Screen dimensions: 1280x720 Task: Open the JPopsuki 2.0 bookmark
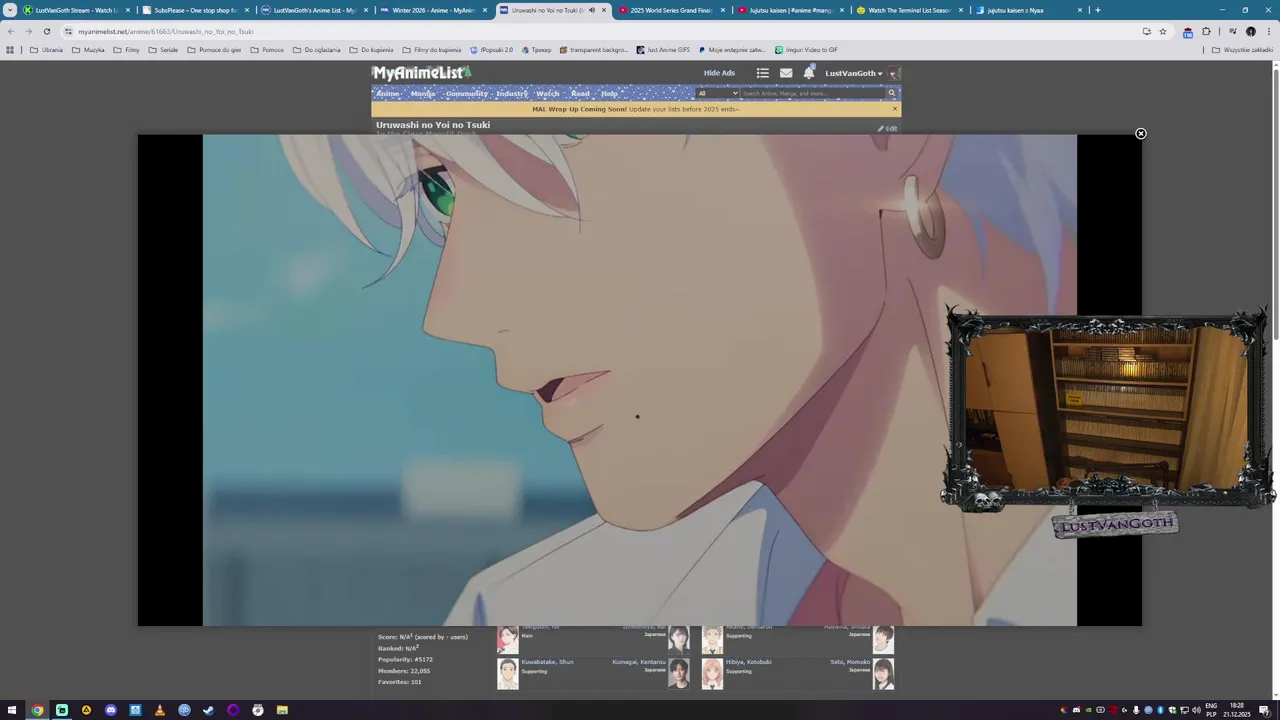tap(491, 50)
